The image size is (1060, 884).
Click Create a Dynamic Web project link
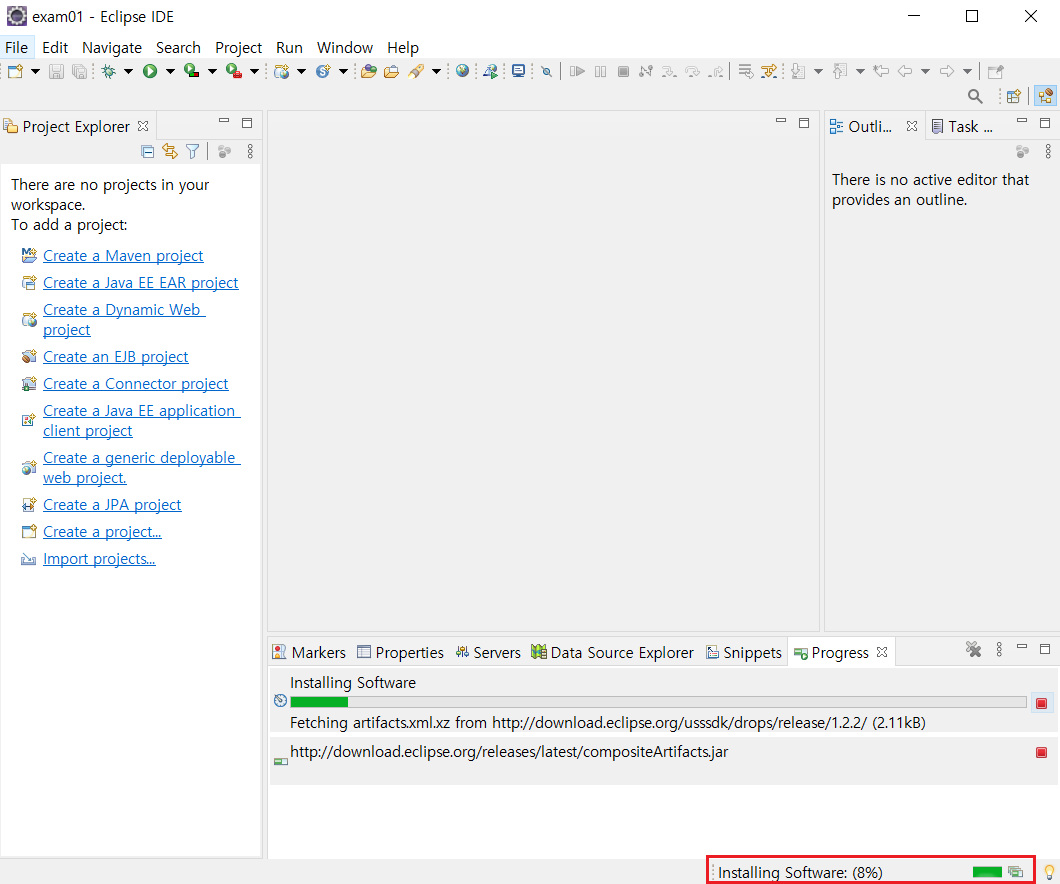[x=124, y=320]
